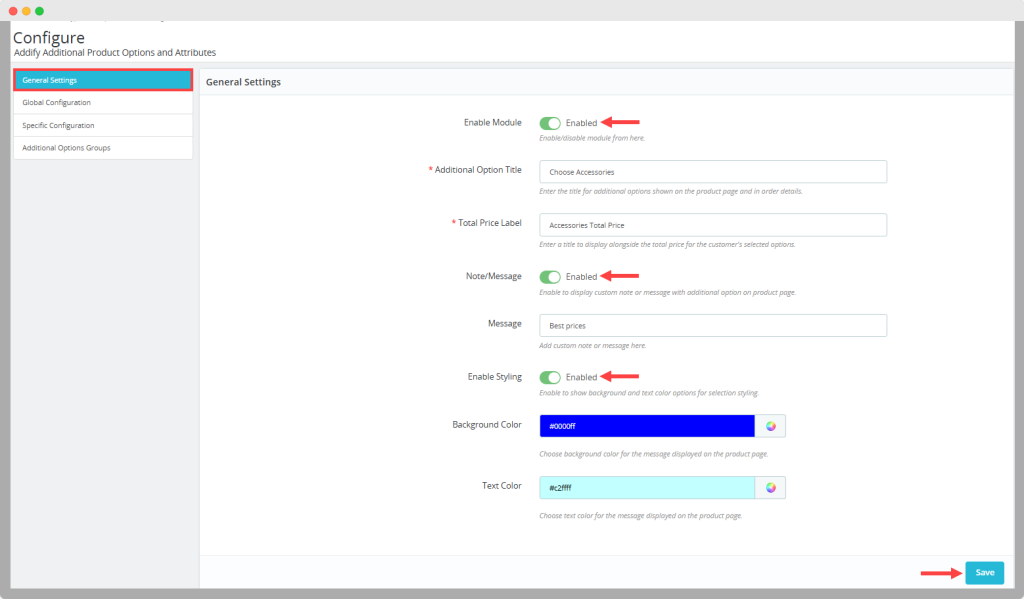This screenshot has width=1024, height=599.
Task: Click the red close window button
Action: coord(12,11)
